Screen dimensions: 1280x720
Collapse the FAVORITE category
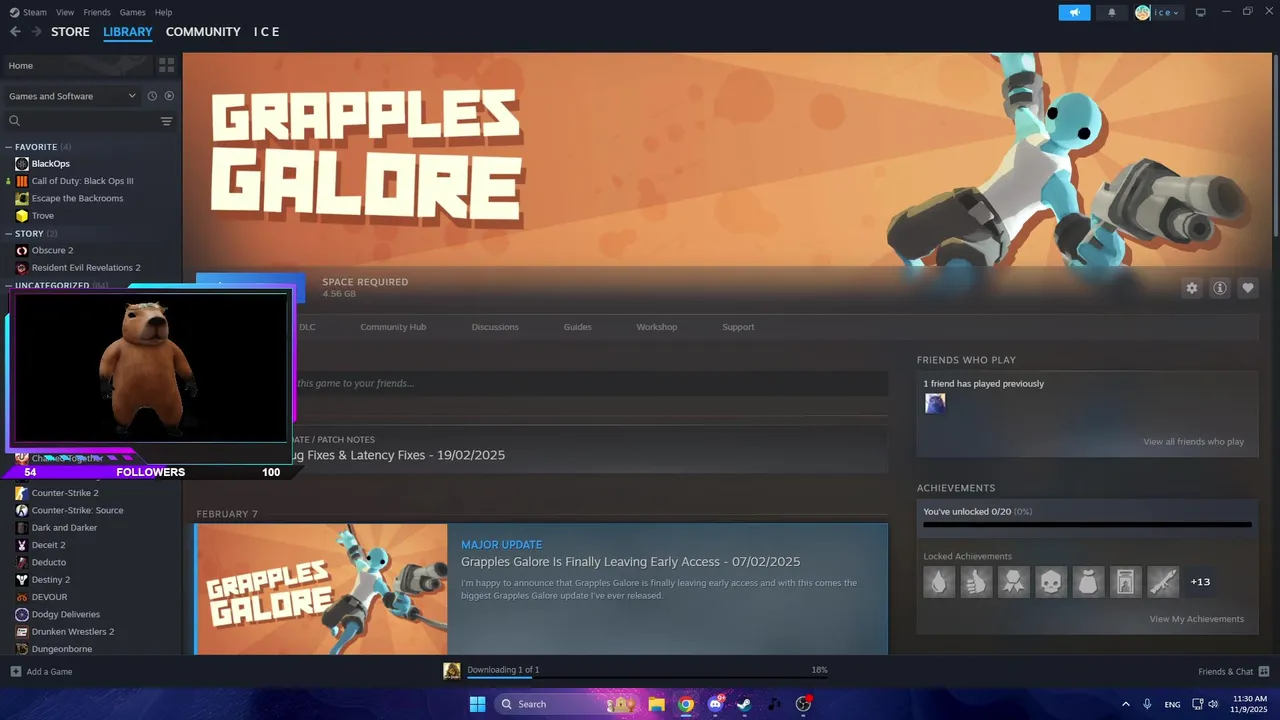(9, 147)
